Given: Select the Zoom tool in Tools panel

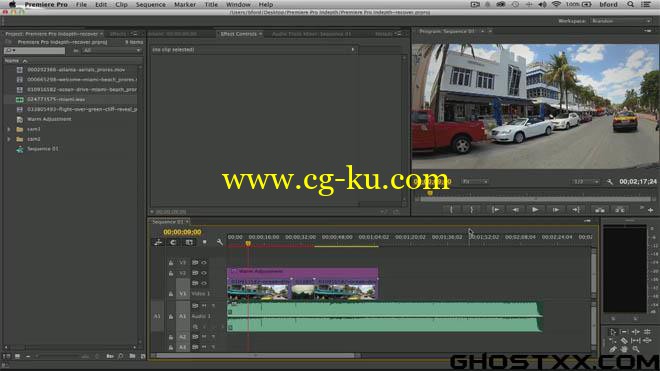Looking at the screenshot, I should pos(636,349).
